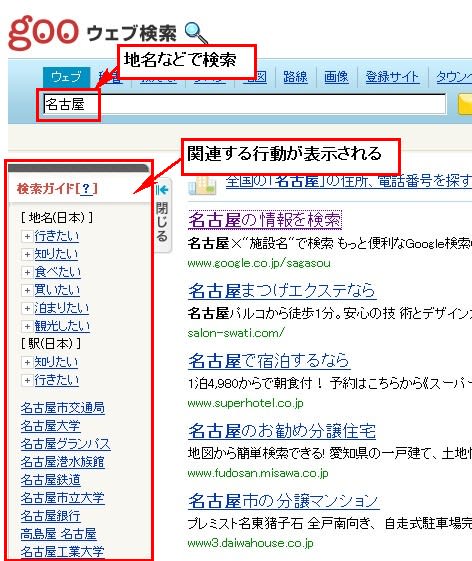The width and height of the screenshot is (472, 561).
Task: Open the 名古屋市の分譲マンション result
Action: click(x=284, y=501)
